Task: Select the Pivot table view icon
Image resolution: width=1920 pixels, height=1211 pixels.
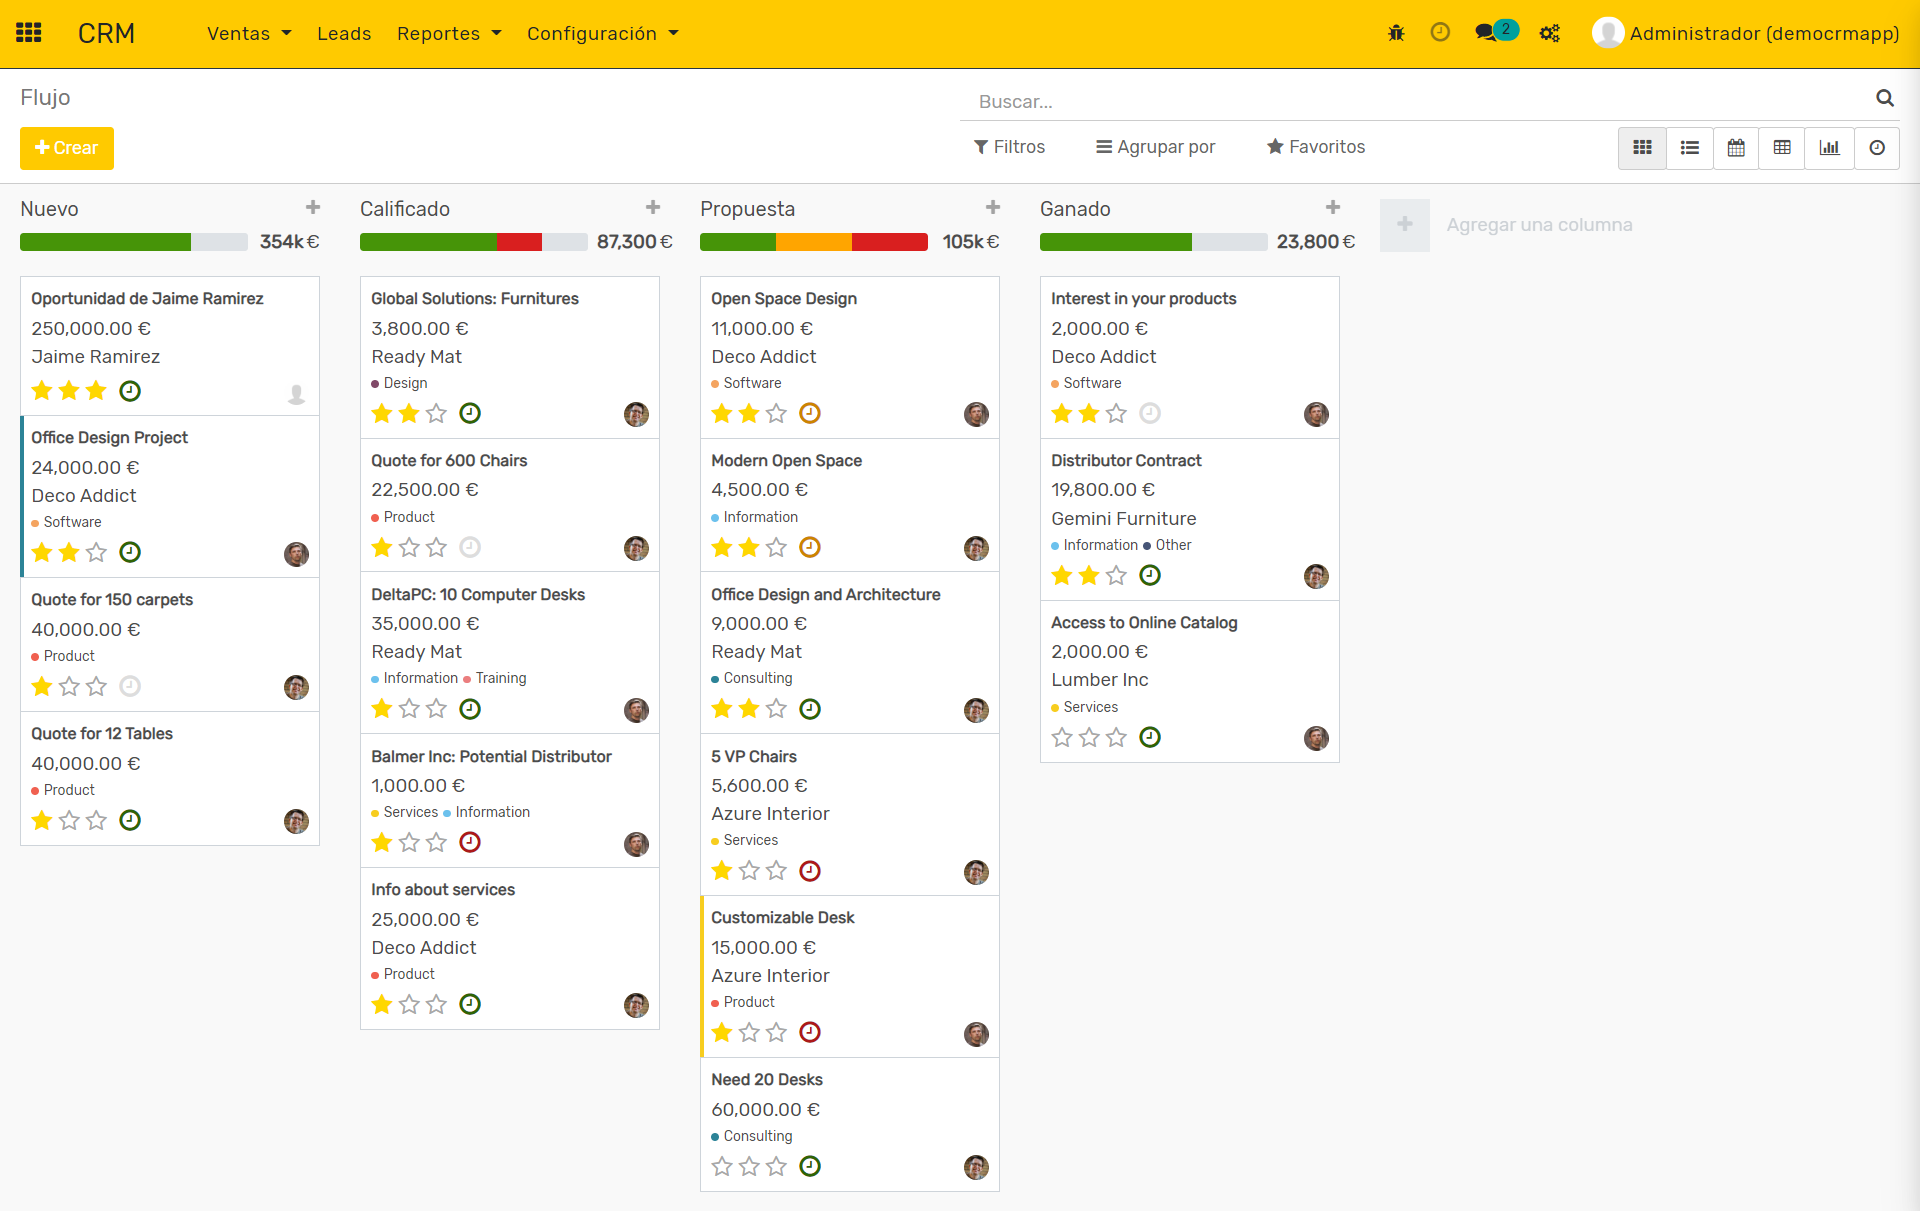Action: [x=1782, y=145]
